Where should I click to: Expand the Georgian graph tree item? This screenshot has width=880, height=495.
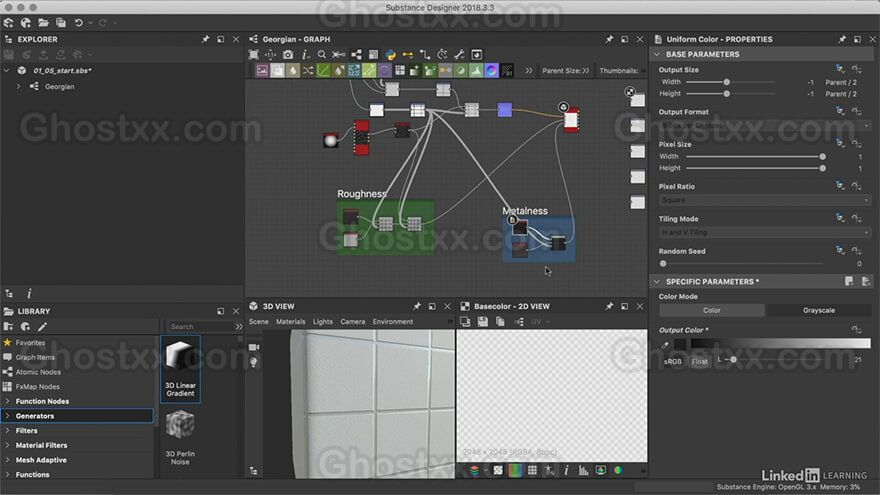click(x=19, y=86)
